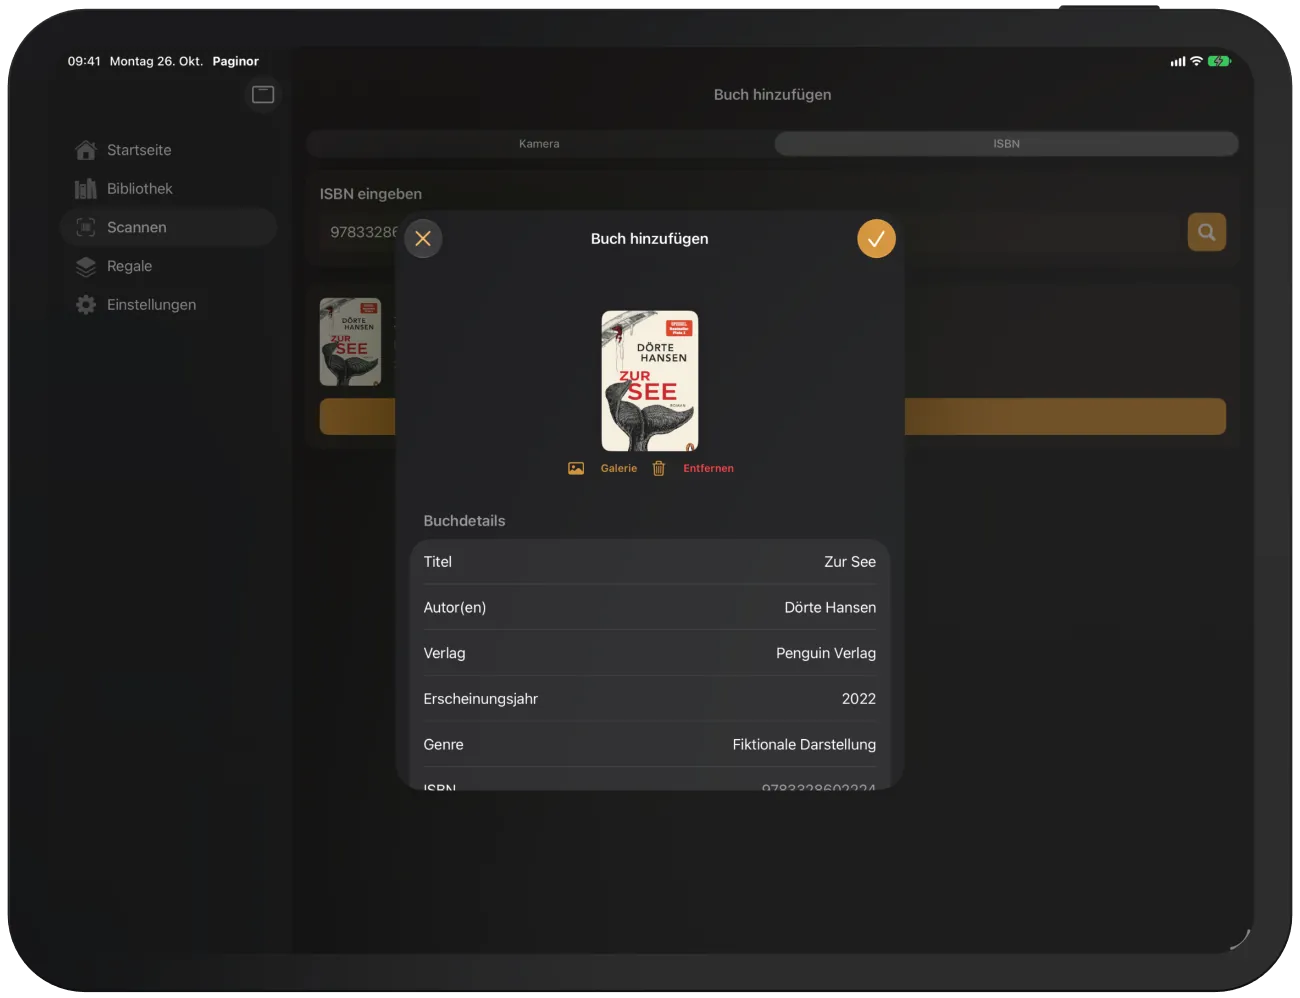Click the ISBN number input field

point(750,232)
